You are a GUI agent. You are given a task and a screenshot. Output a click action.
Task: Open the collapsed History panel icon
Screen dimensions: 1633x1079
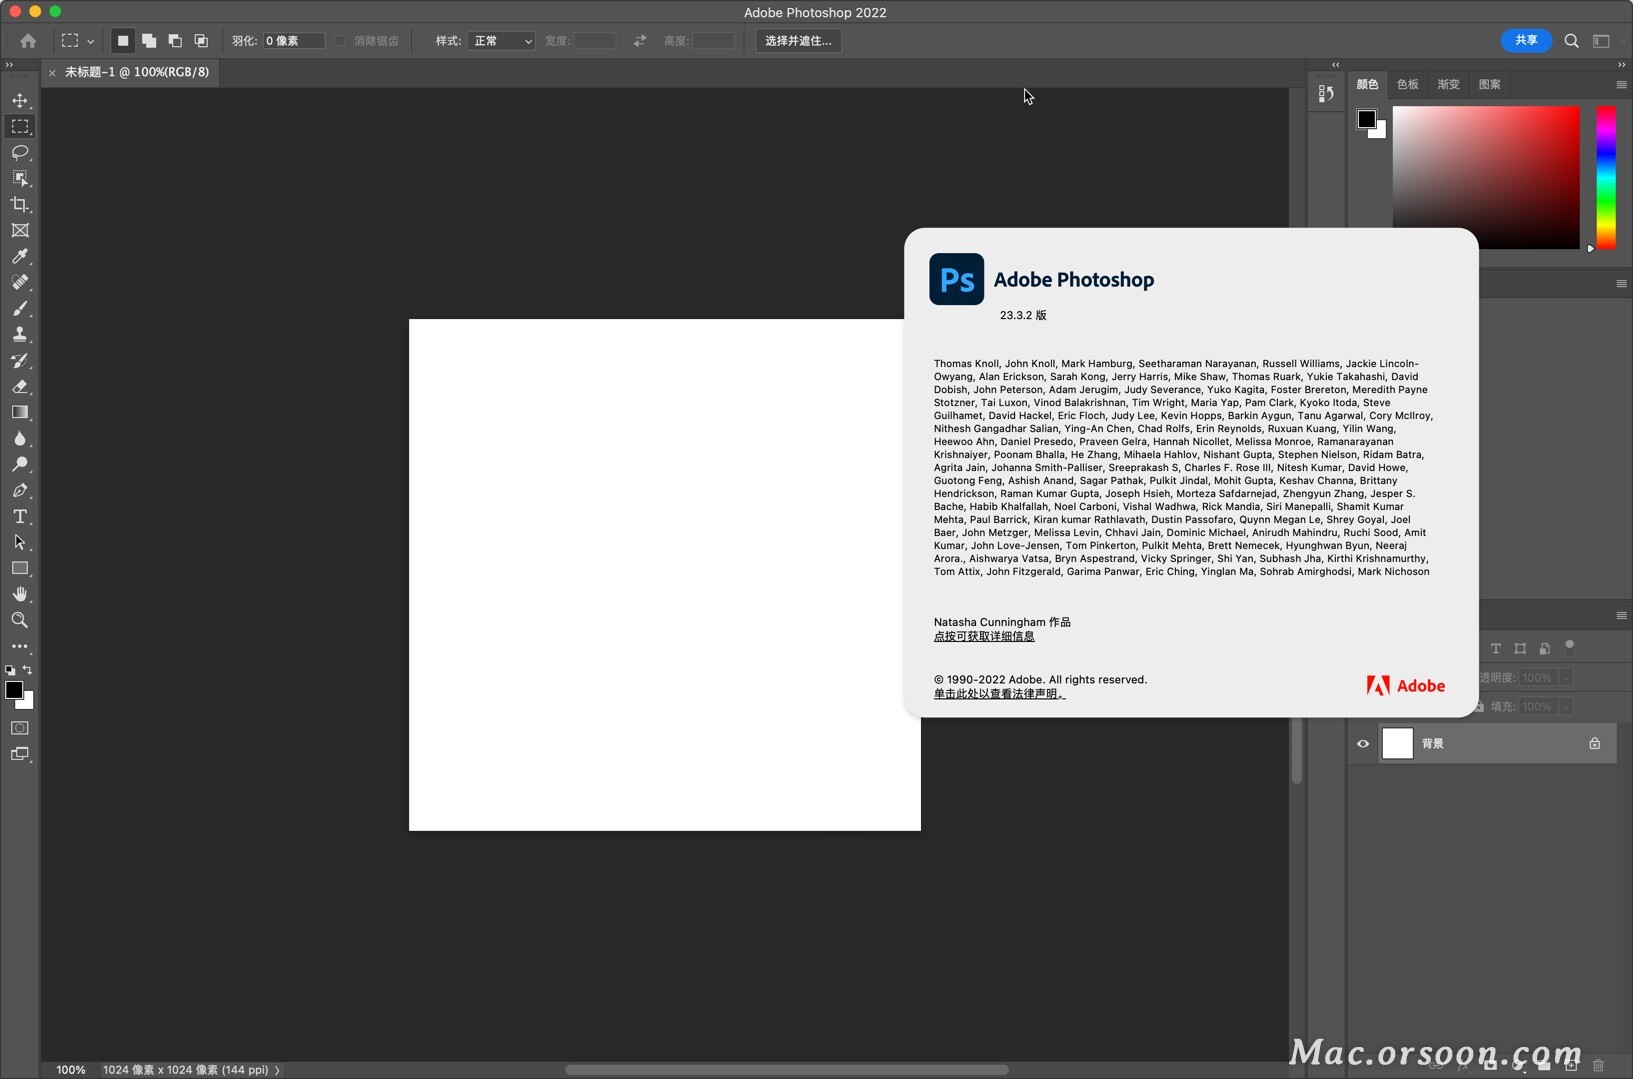[1326, 93]
